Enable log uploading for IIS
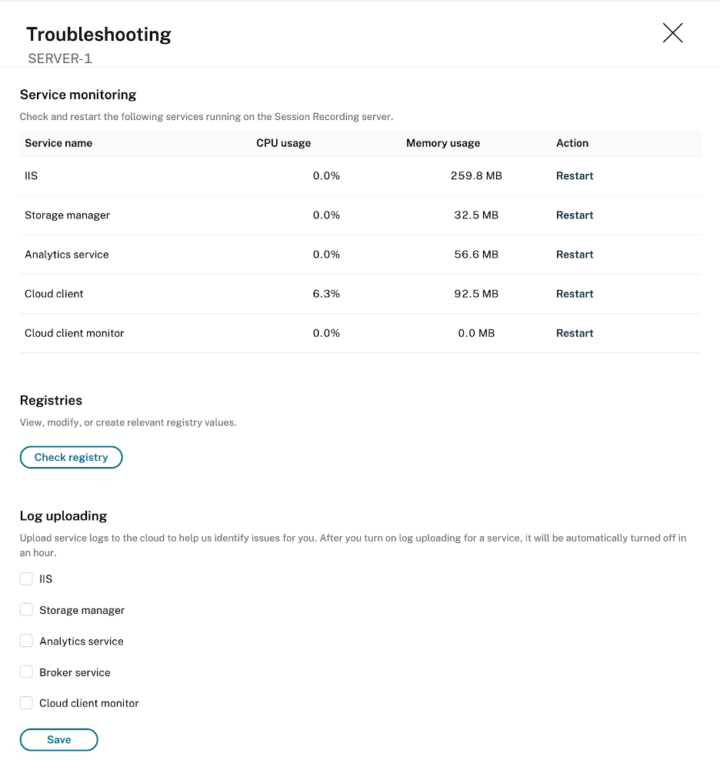Image resolution: width=720 pixels, height=777 pixels. point(27,579)
